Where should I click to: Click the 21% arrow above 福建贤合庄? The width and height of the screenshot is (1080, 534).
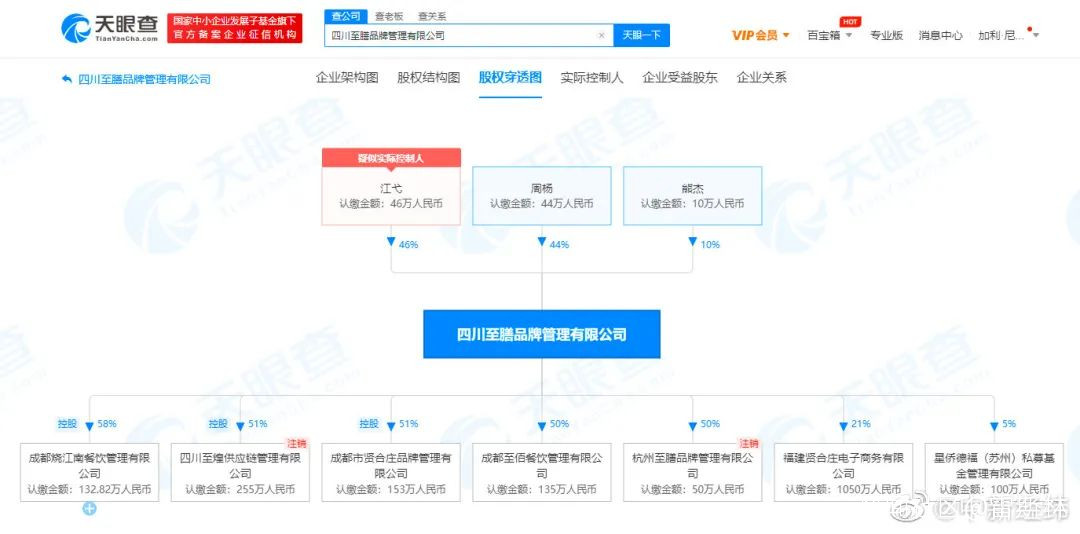click(844, 426)
